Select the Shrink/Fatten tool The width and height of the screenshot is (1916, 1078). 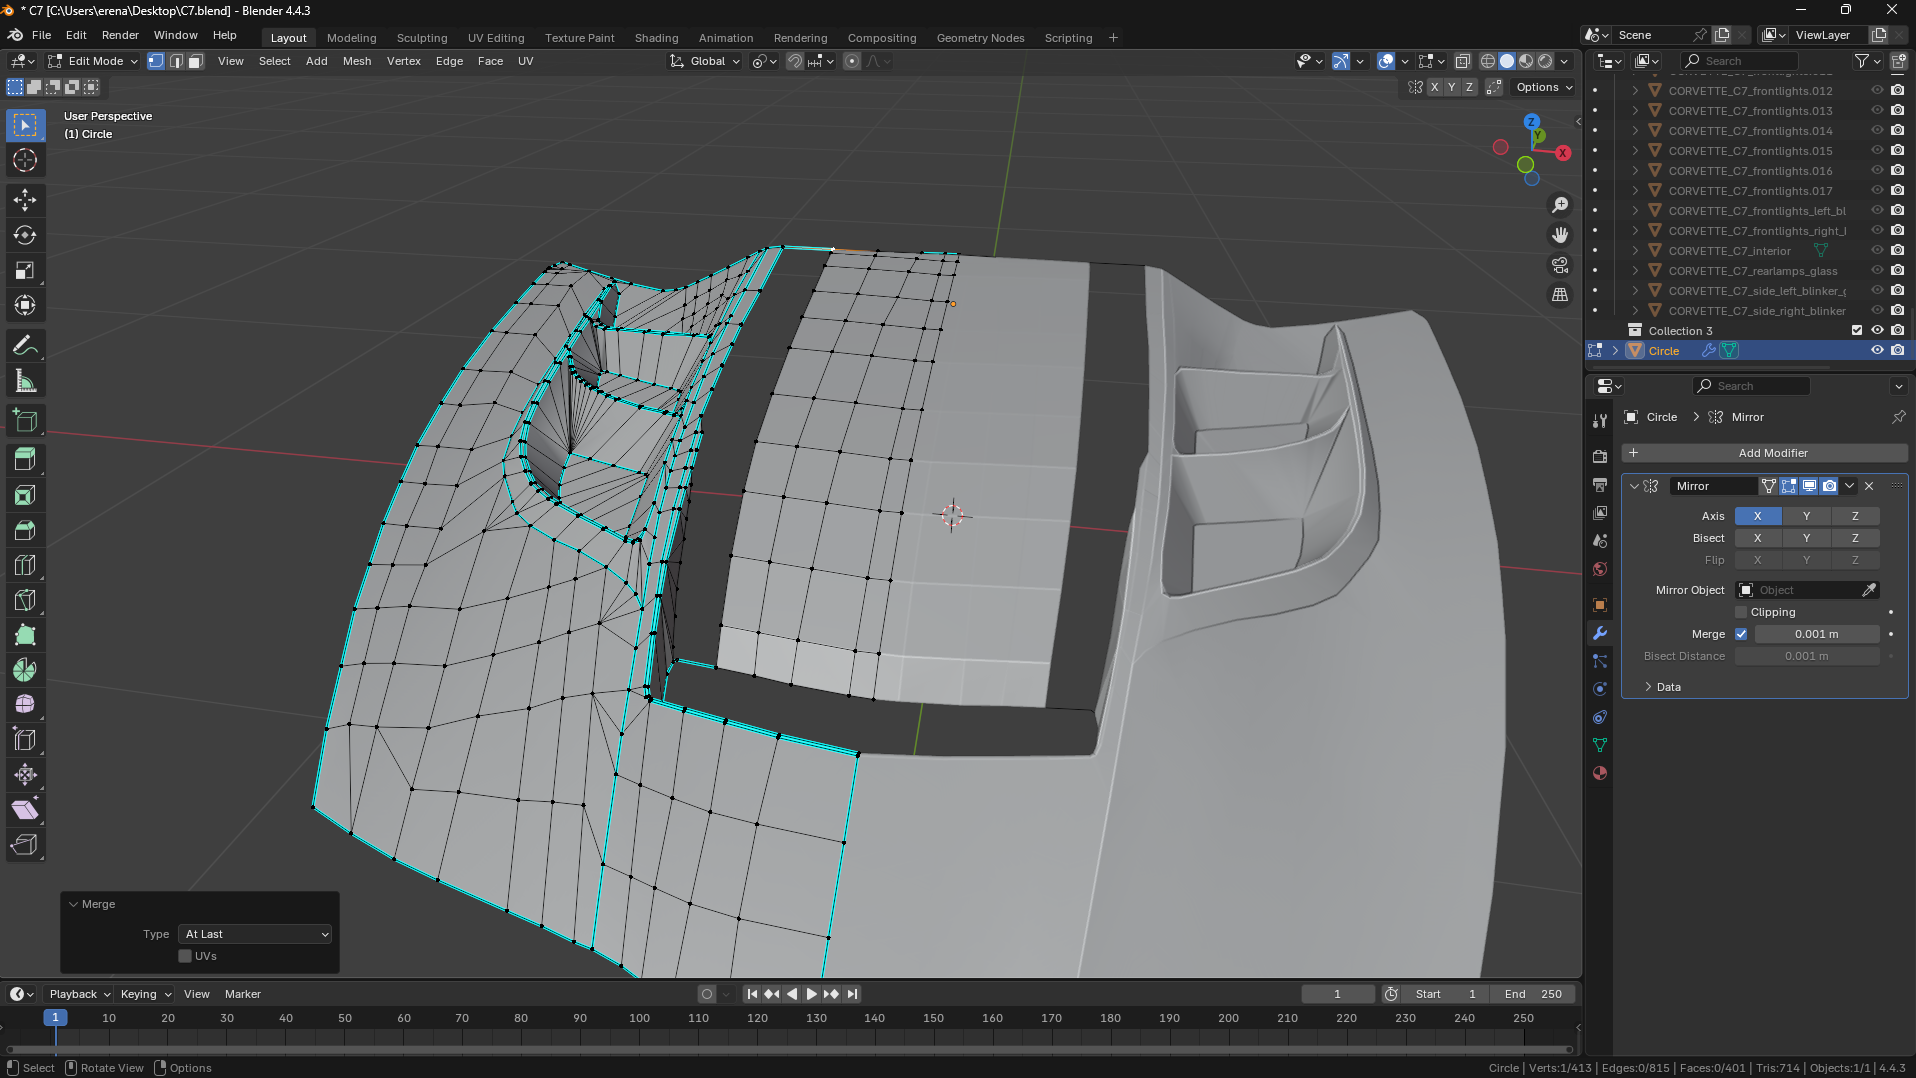coord(25,775)
